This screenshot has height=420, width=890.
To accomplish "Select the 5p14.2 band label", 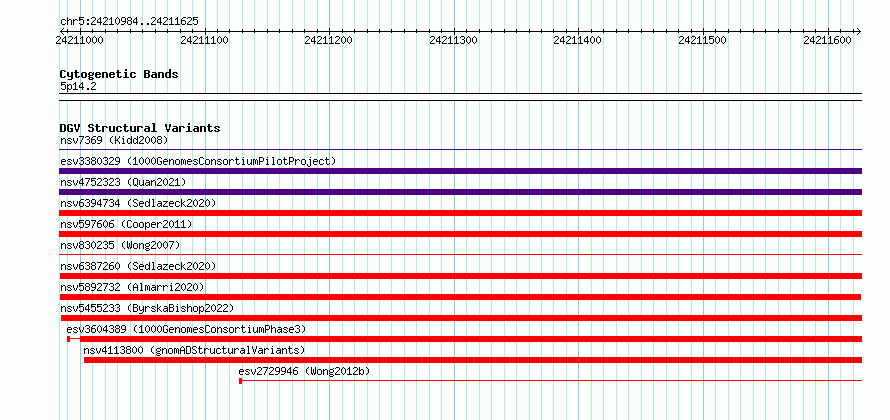I will [x=77, y=87].
